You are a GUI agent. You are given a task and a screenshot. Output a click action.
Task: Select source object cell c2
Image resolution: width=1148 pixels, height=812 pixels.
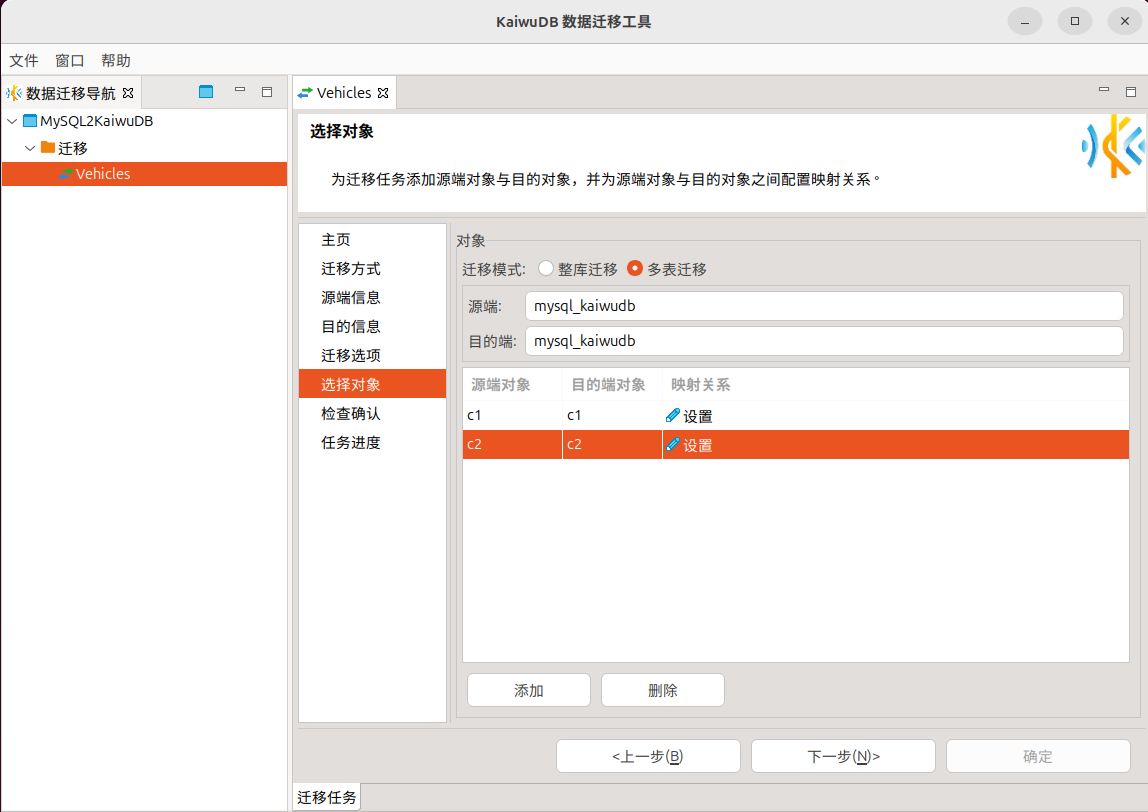pos(512,444)
